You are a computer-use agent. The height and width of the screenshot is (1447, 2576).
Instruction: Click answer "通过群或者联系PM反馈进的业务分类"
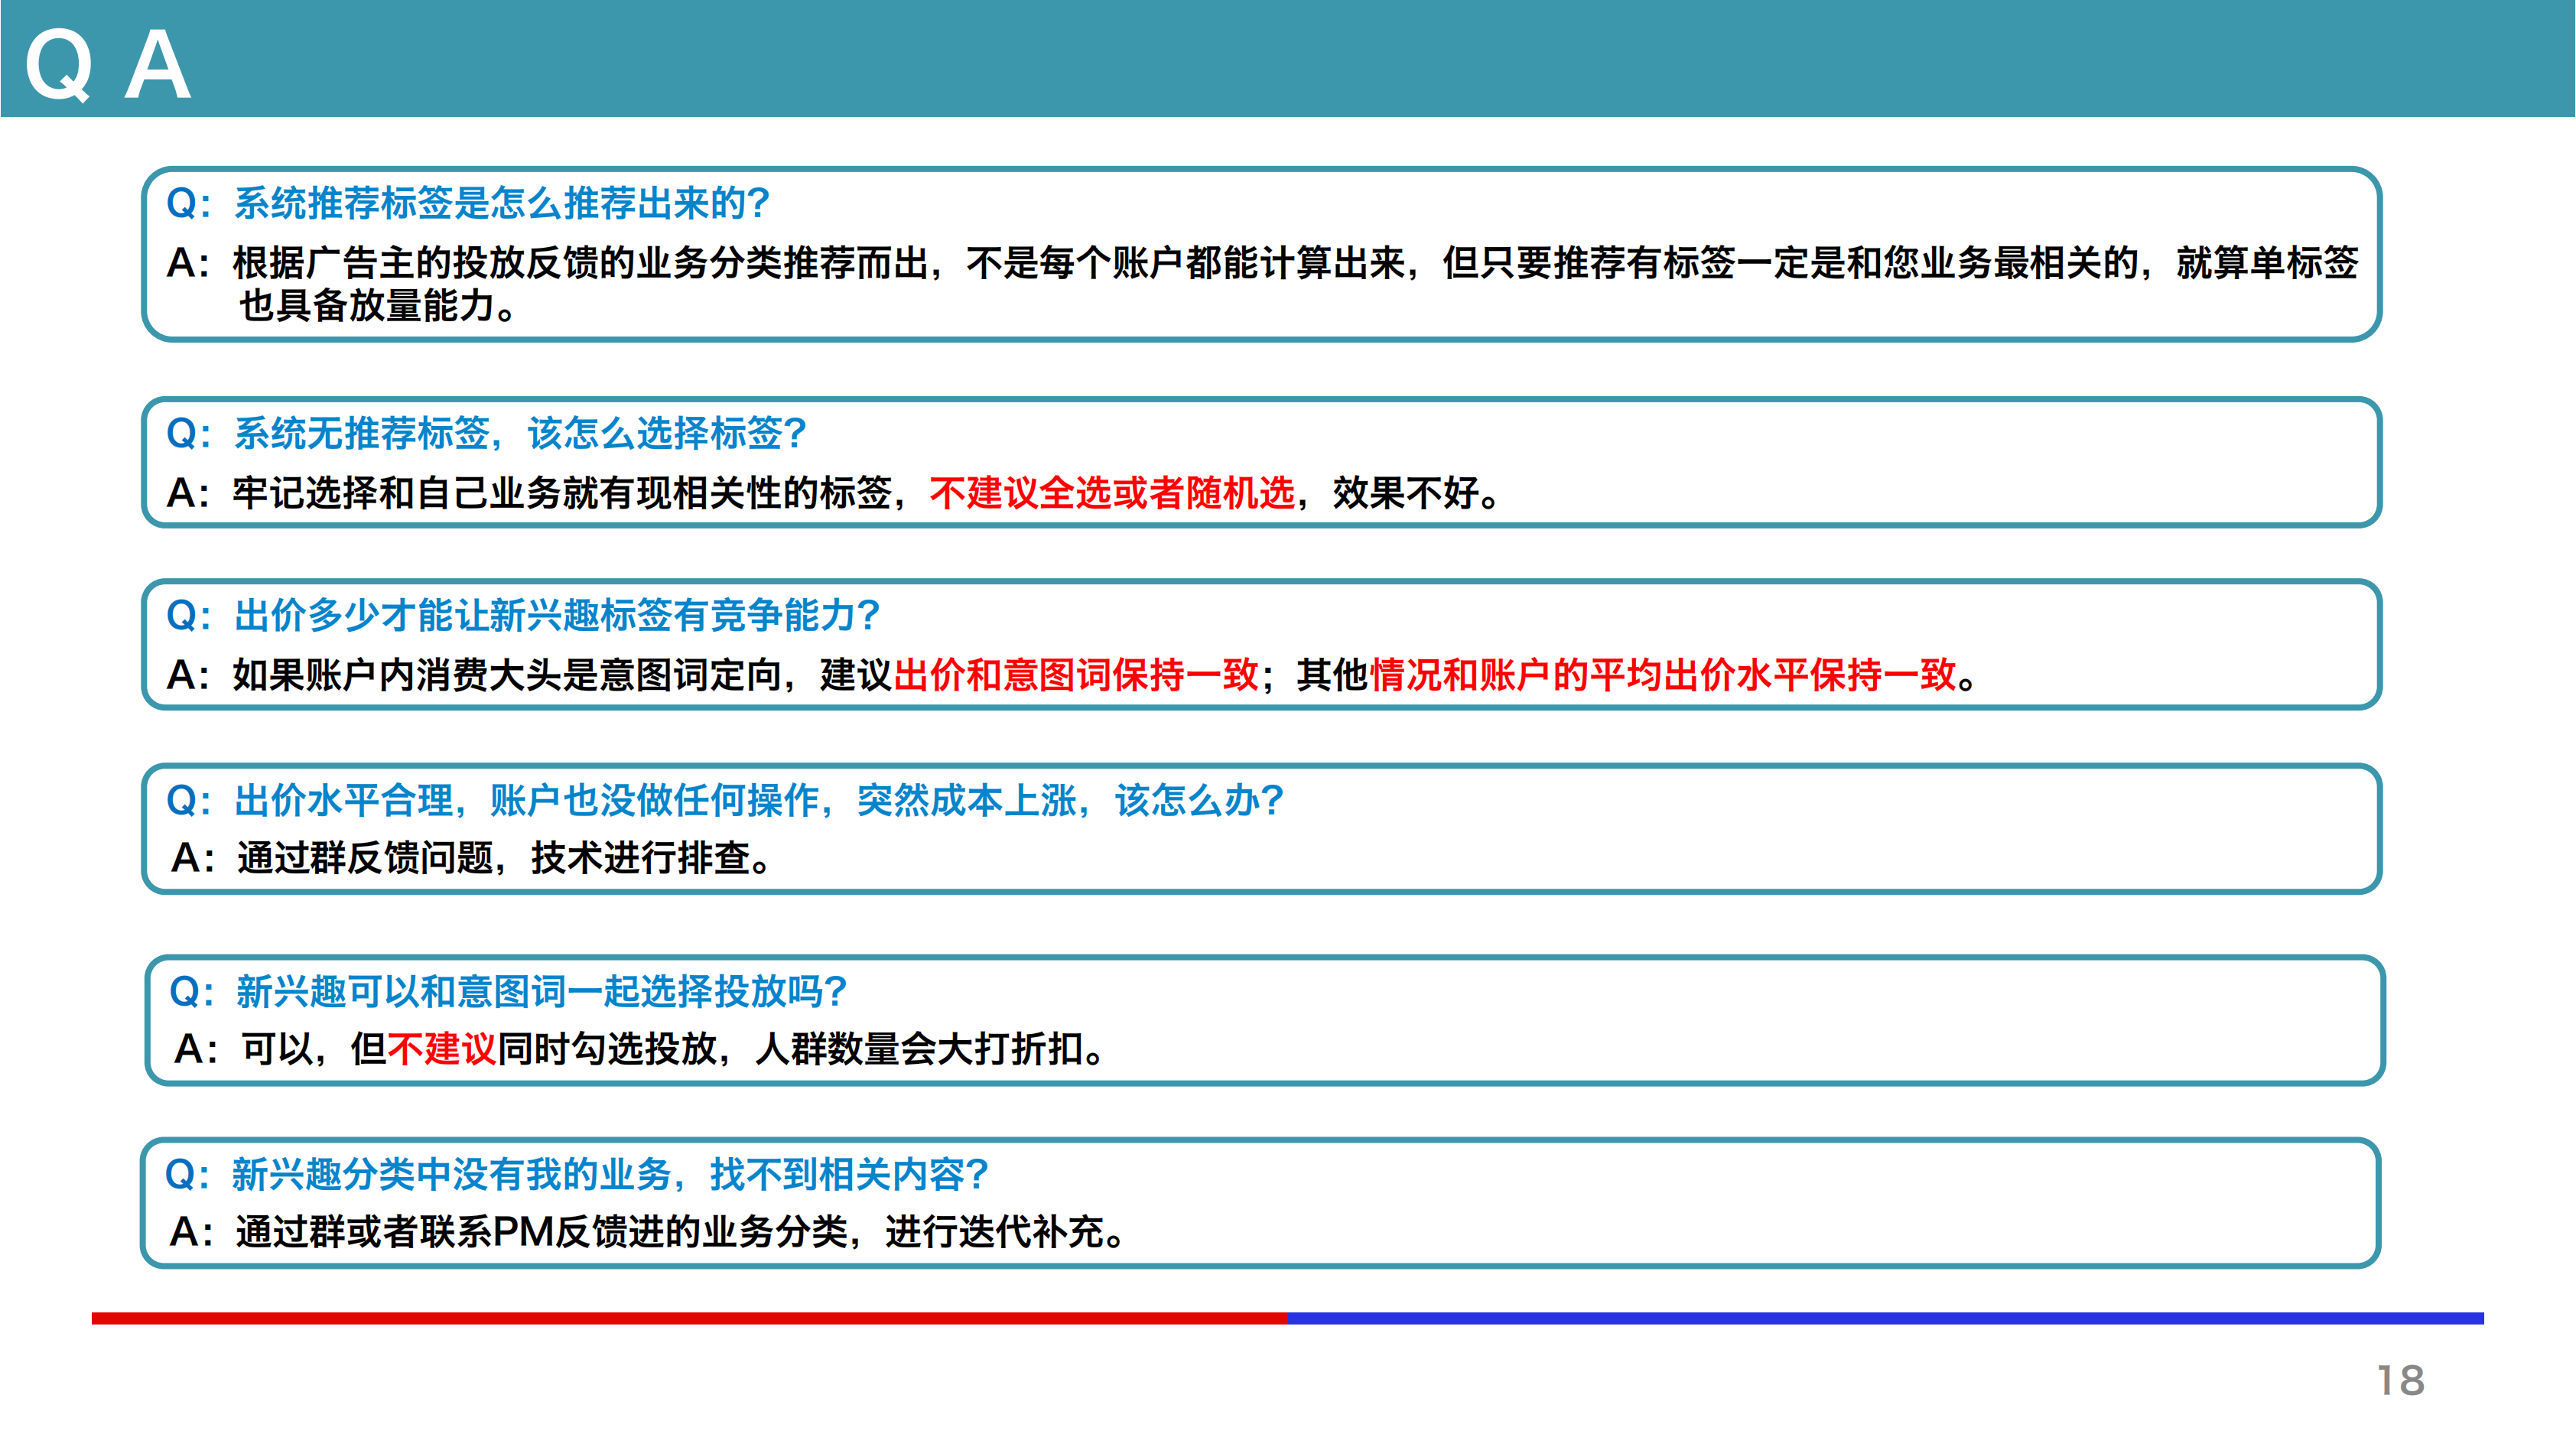click(x=543, y=1232)
